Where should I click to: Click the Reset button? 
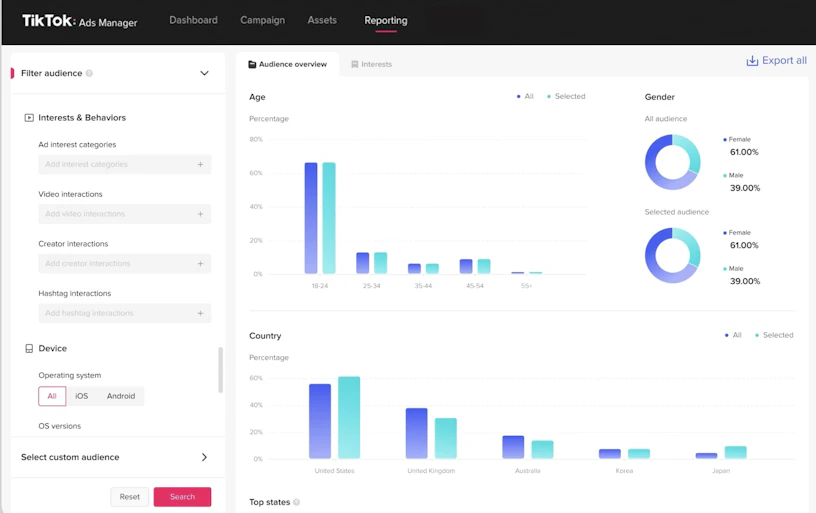tap(130, 497)
